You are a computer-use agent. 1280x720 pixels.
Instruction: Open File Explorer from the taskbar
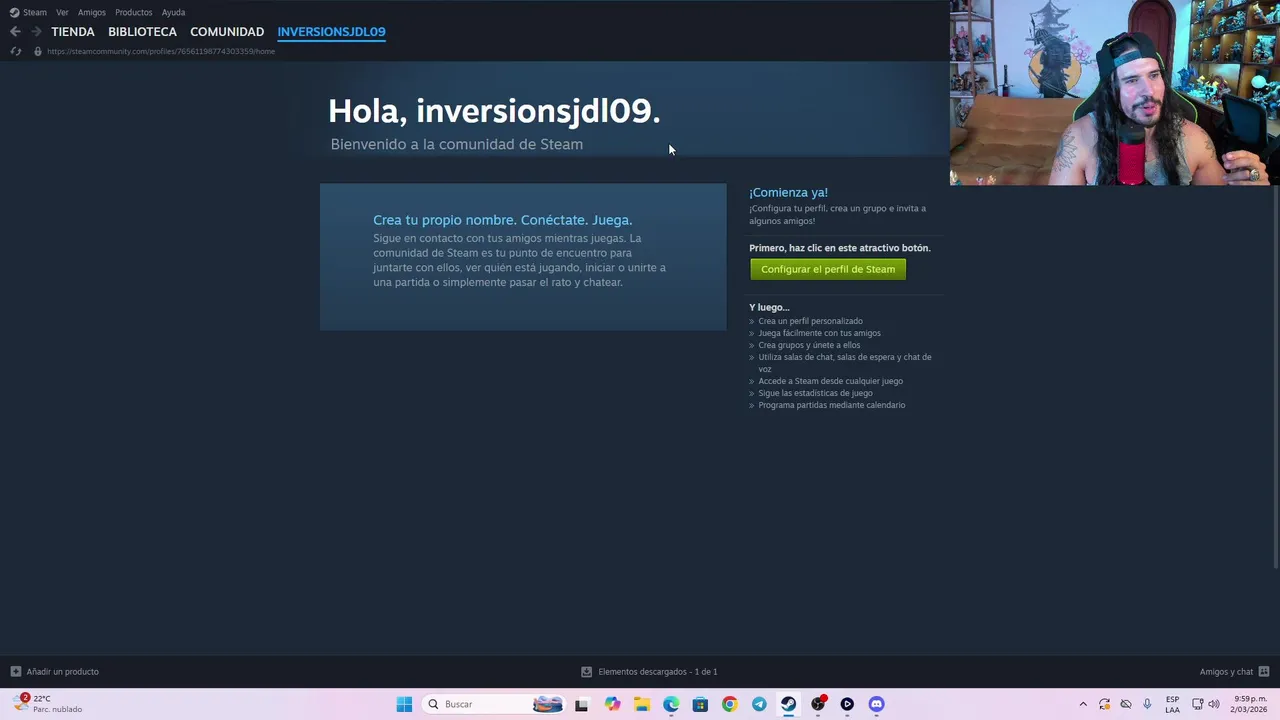(641, 704)
